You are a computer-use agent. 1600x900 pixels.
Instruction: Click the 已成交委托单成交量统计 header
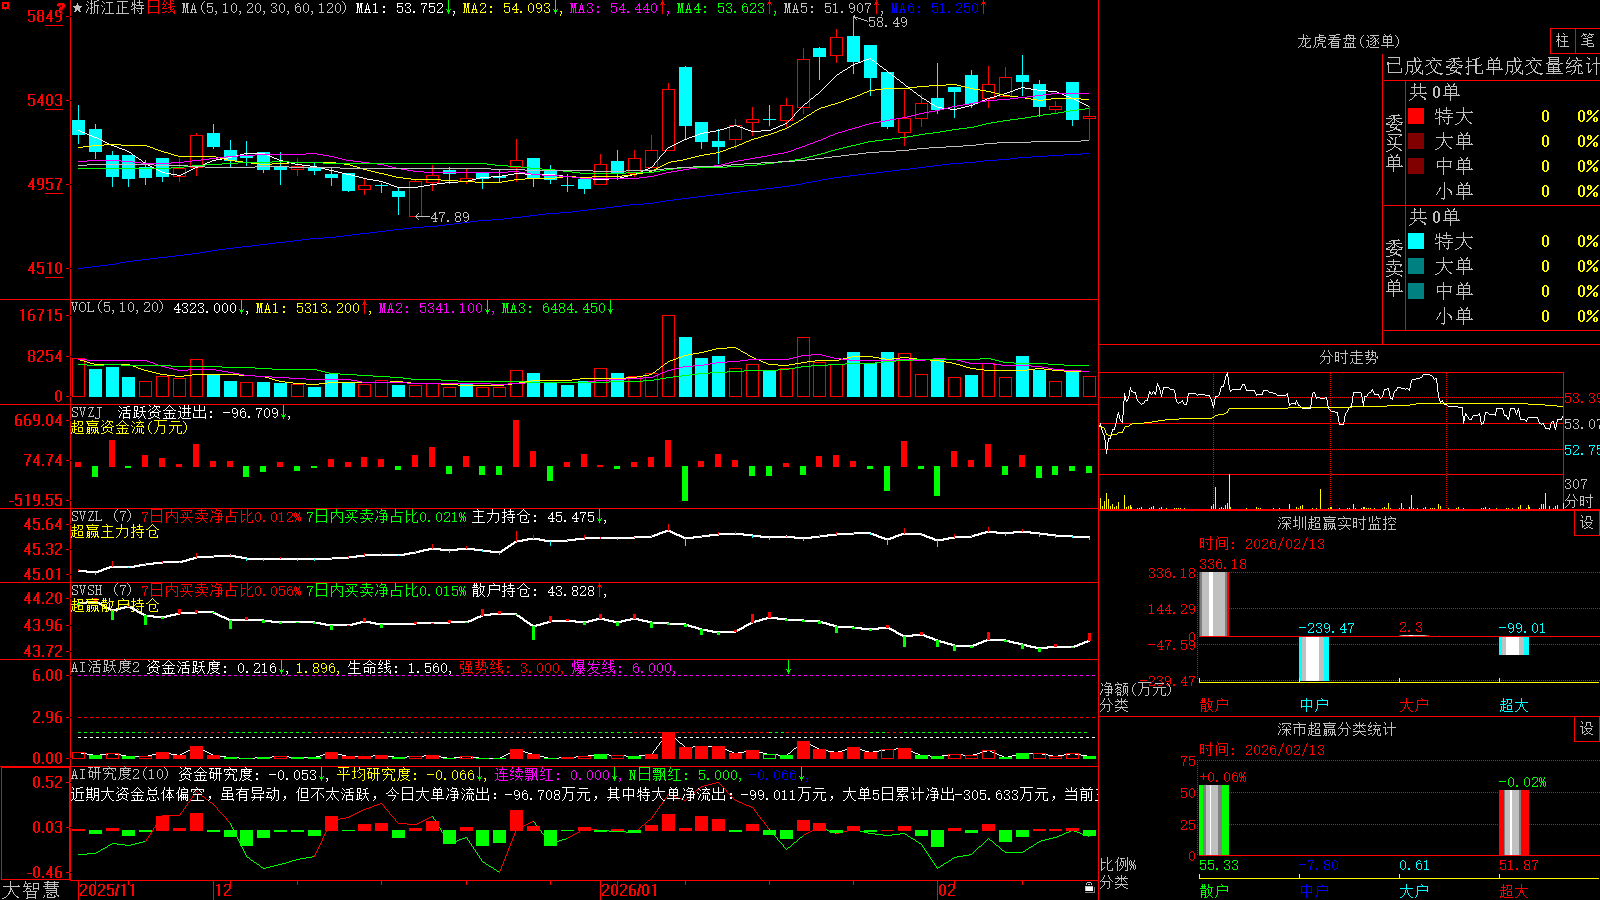tap(1492, 66)
